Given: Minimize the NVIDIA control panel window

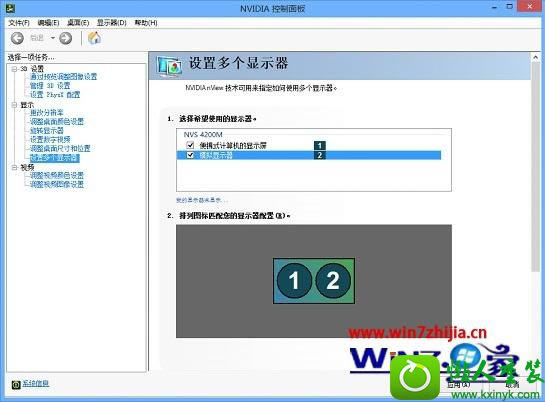Looking at the screenshot, I should (494, 7).
